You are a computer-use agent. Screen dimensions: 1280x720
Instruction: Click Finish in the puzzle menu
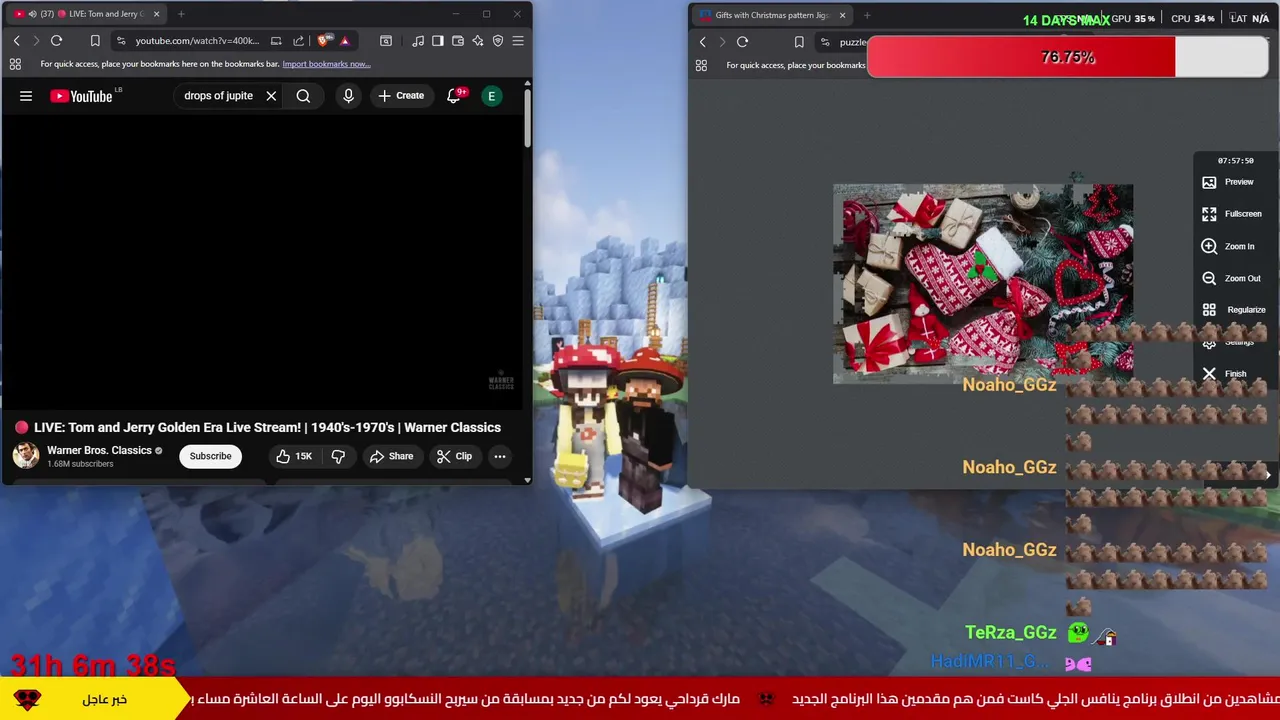[x=1224, y=374]
